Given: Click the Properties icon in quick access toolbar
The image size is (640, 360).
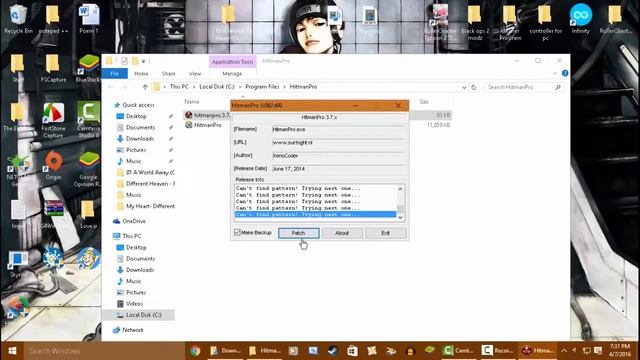Looking at the screenshot, I should [x=124, y=61].
